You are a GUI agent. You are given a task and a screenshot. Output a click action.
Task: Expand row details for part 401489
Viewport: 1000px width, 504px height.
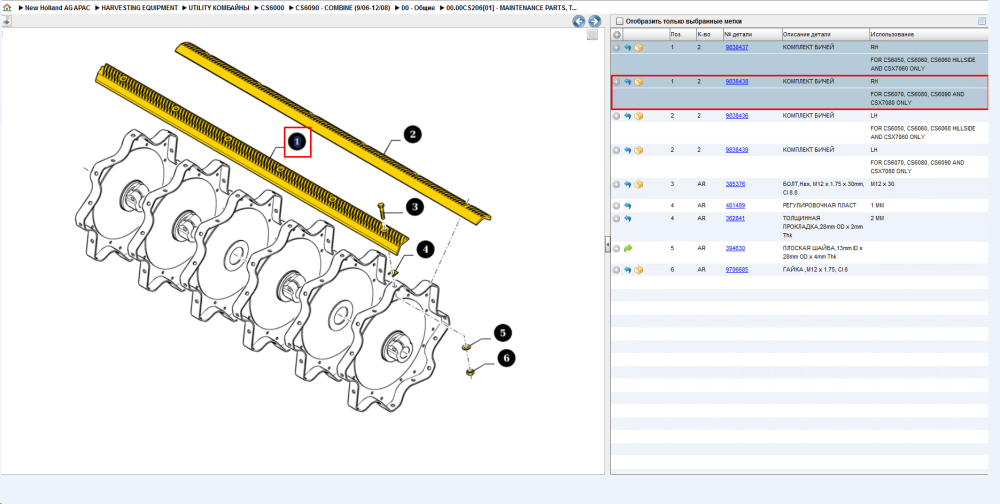(617, 206)
